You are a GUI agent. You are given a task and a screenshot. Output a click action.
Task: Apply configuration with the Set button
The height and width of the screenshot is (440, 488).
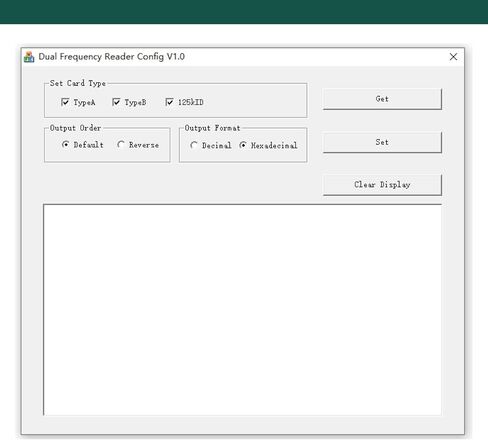(x=382, y=142)
